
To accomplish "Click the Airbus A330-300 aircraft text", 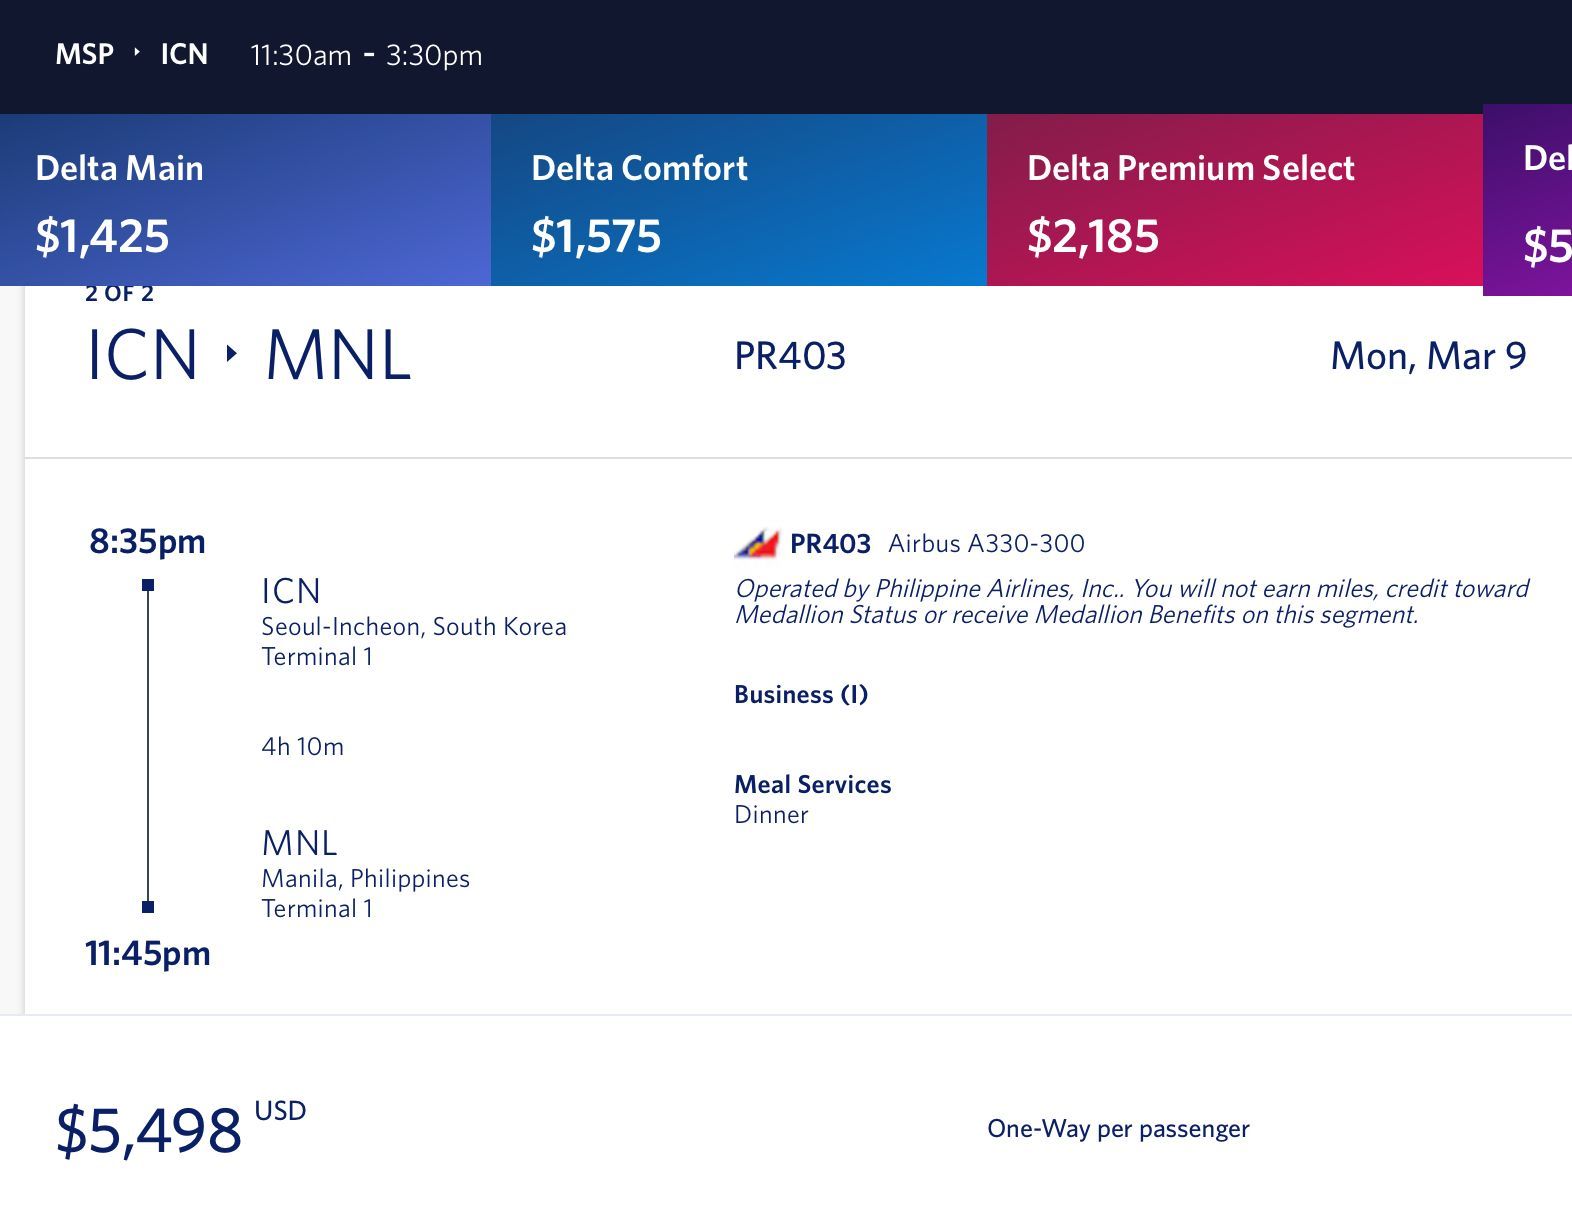I will click(986, 544).
